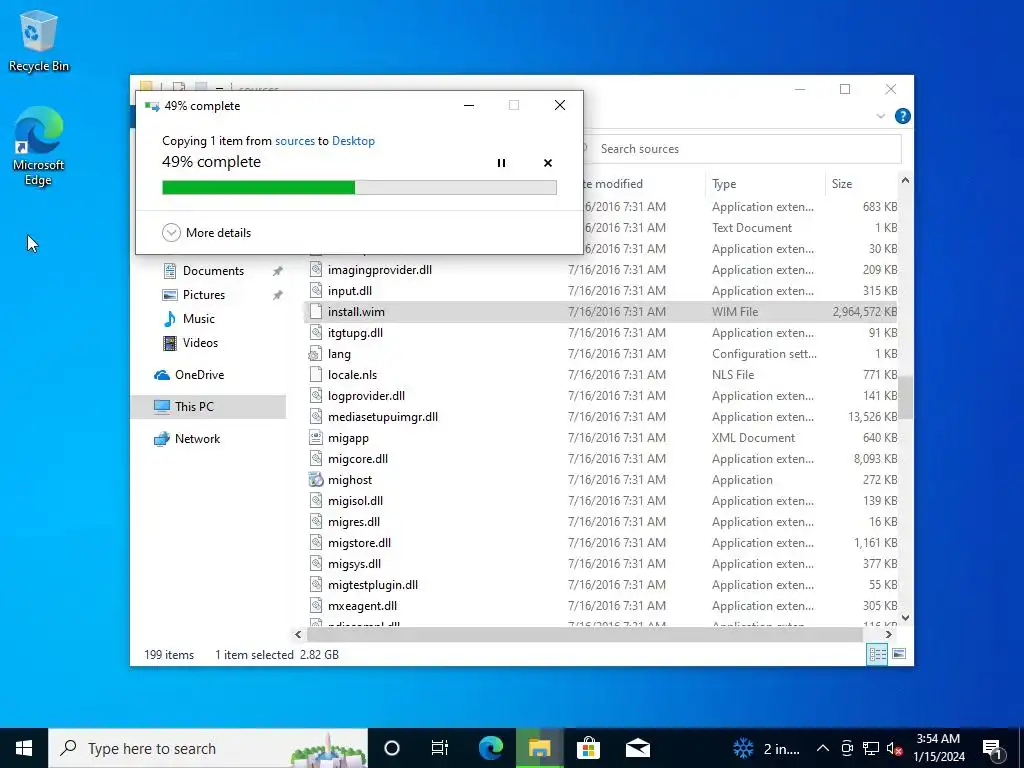The width and height of the screenshot is (1024, 768).
Task: Launch Edge from the taskbar
Action: [491, 748]
